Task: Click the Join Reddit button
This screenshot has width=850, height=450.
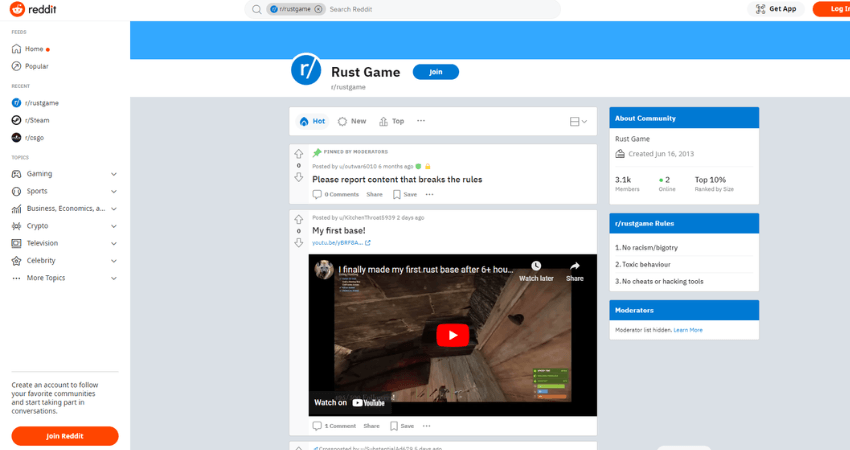Action: coord(65,436)
